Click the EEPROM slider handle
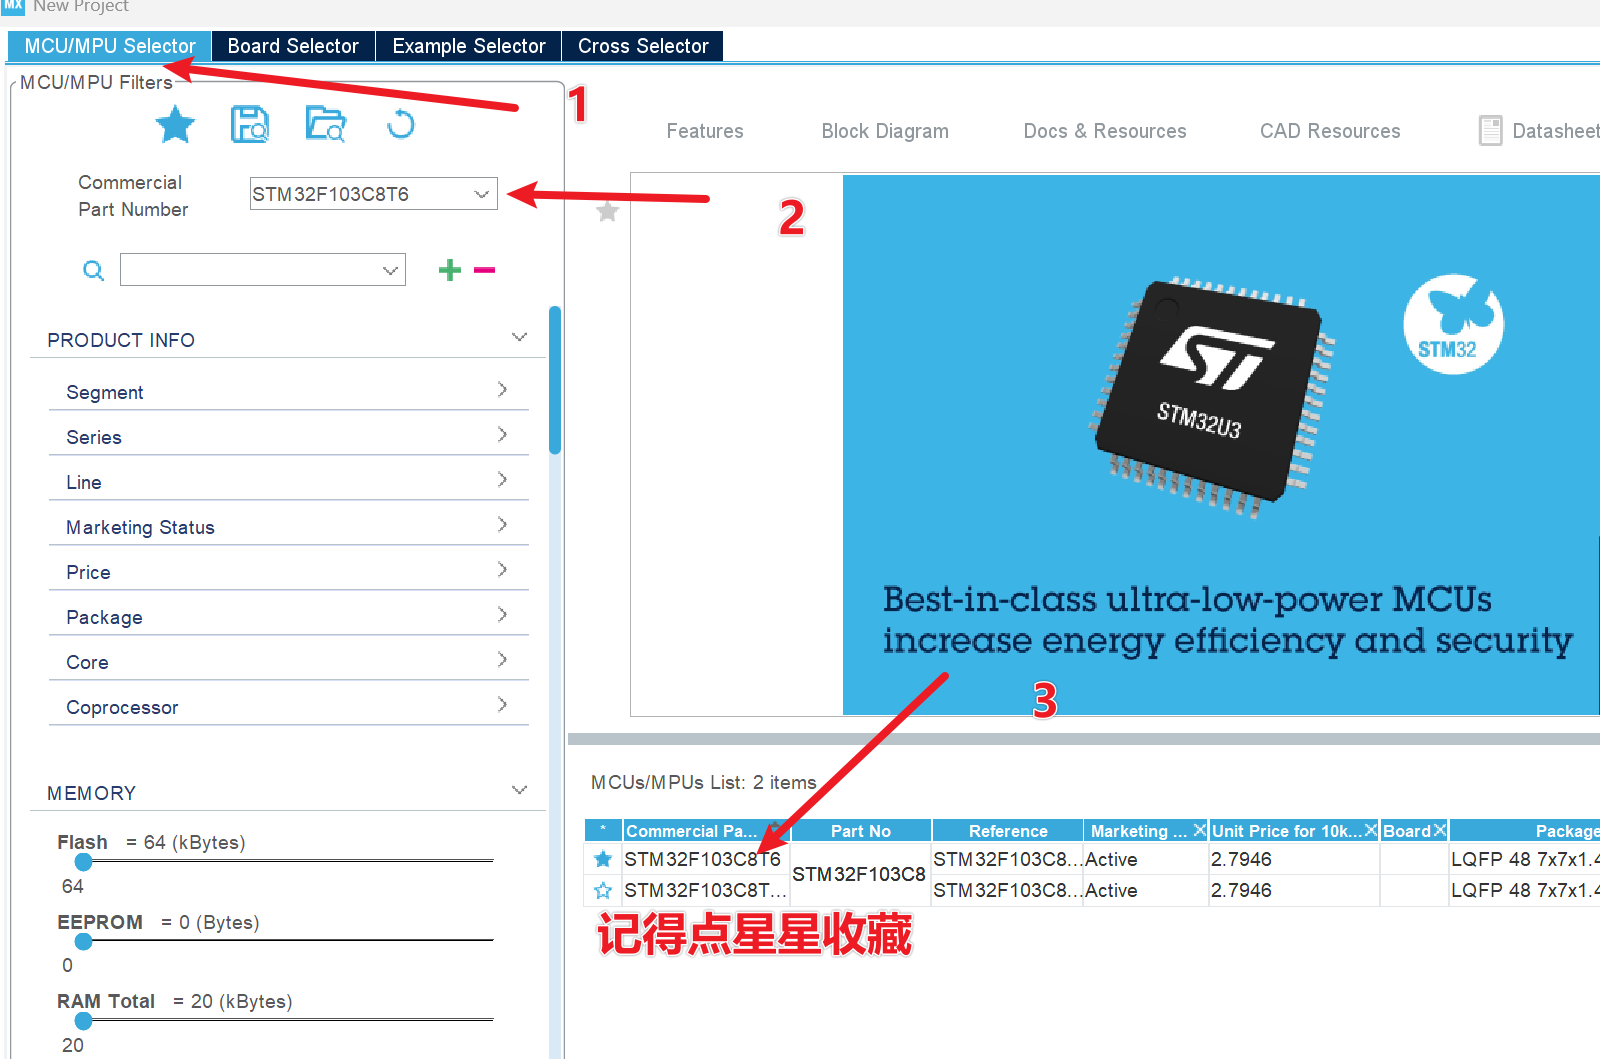The image size is (1600, 1059). click(84, 941)
